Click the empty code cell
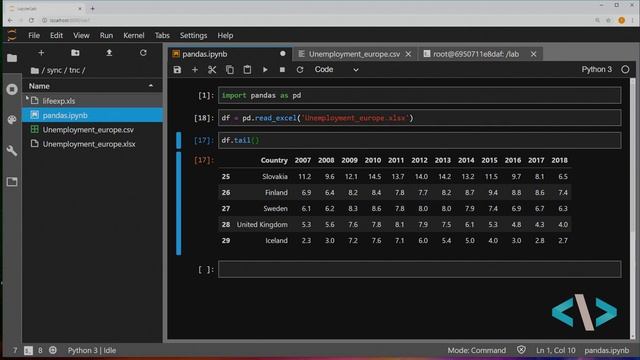 coord(420,269)
